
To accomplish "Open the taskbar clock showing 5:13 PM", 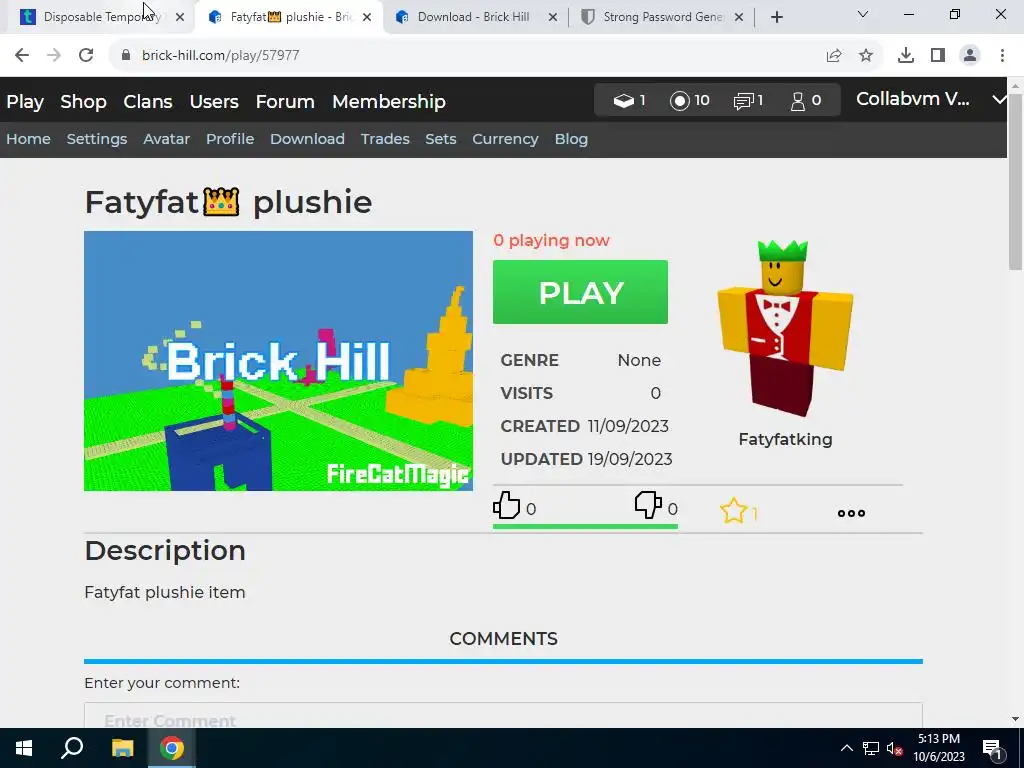I will [x=938, y=748].
